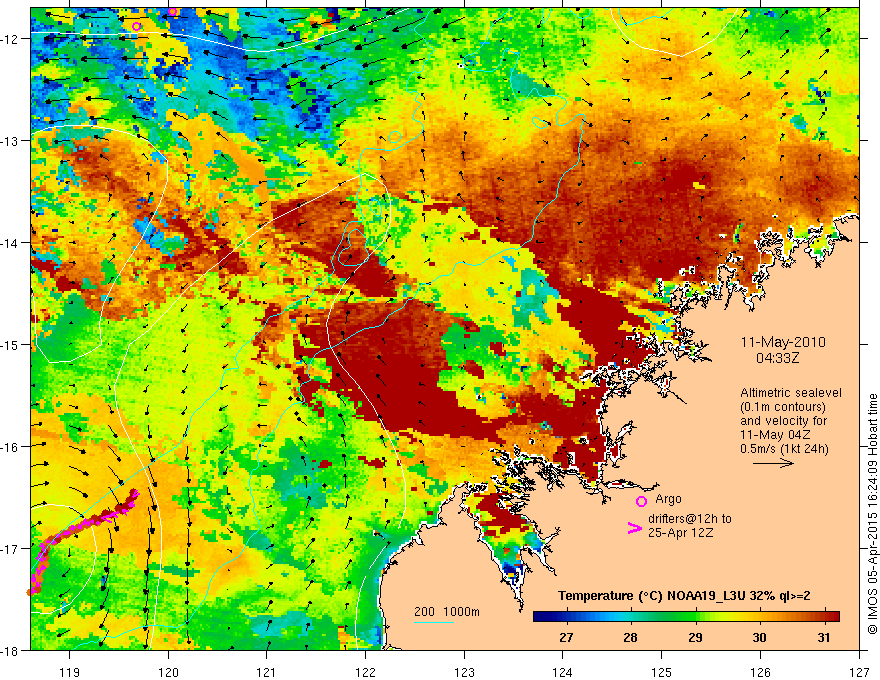
Task: Click the longitude axis label '123'
Action: (x=464, y=672)
